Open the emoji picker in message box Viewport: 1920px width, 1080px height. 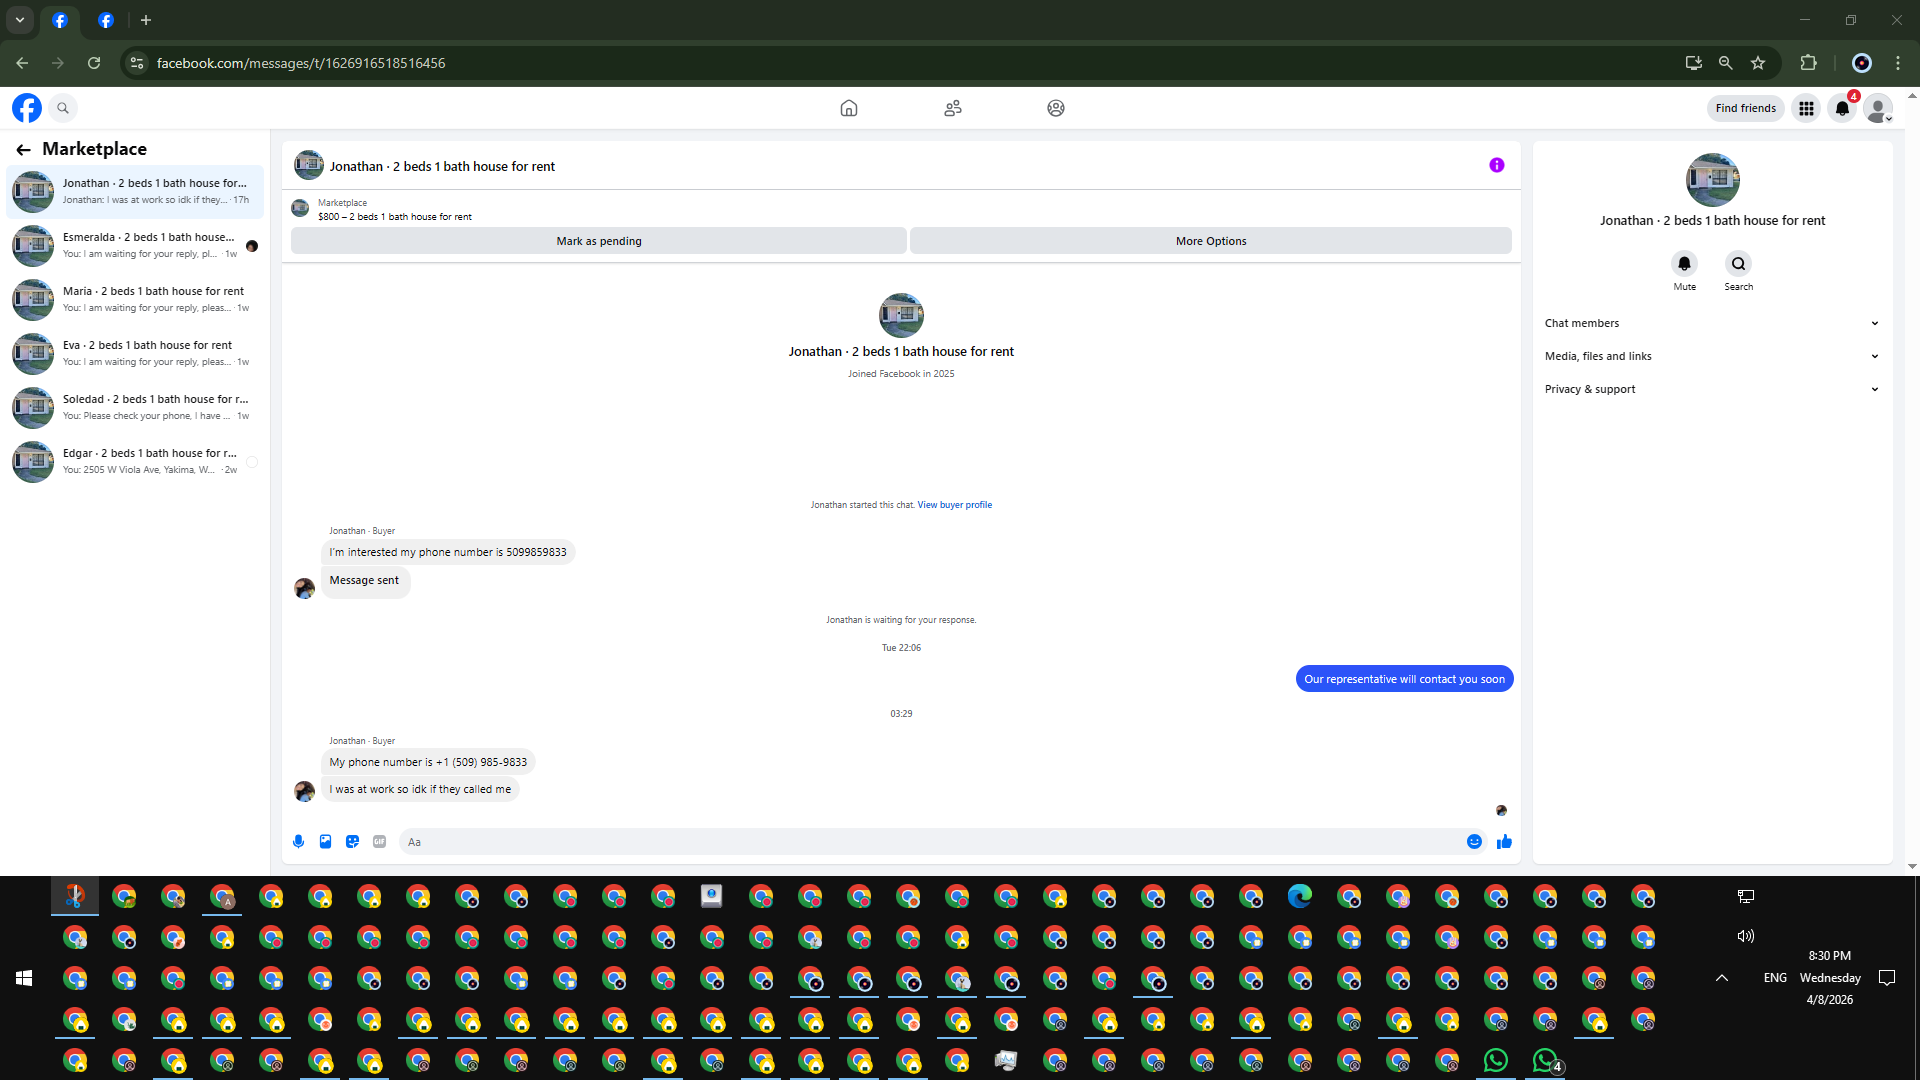[x=1474, y=842]
